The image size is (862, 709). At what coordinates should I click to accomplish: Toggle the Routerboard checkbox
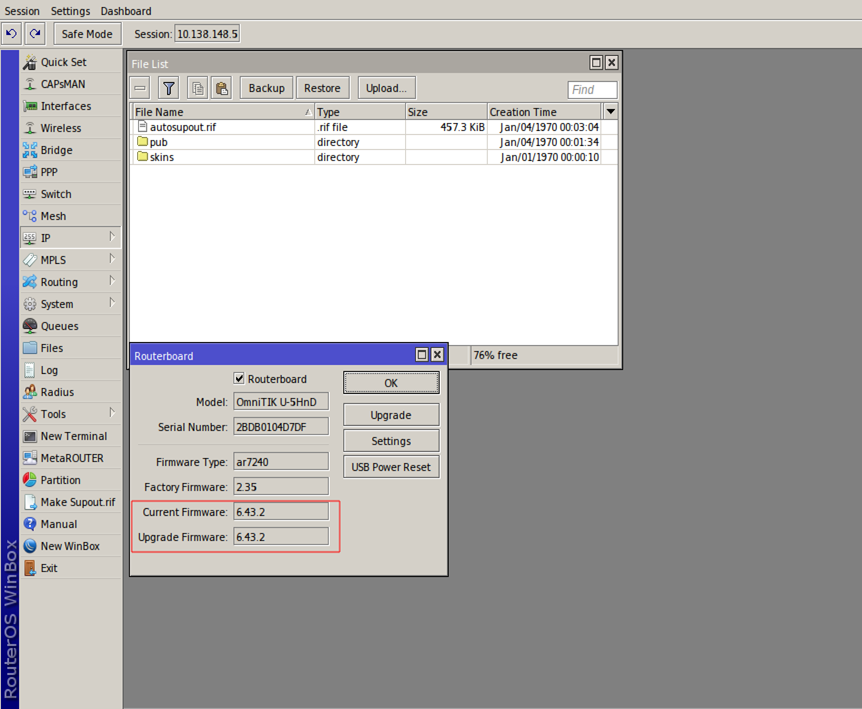point(239,378)
